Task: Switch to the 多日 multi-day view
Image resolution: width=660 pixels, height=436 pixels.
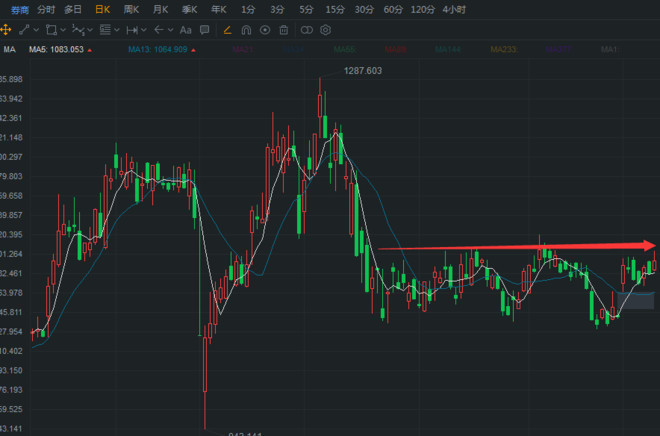Action: click(x=73, y=10)
